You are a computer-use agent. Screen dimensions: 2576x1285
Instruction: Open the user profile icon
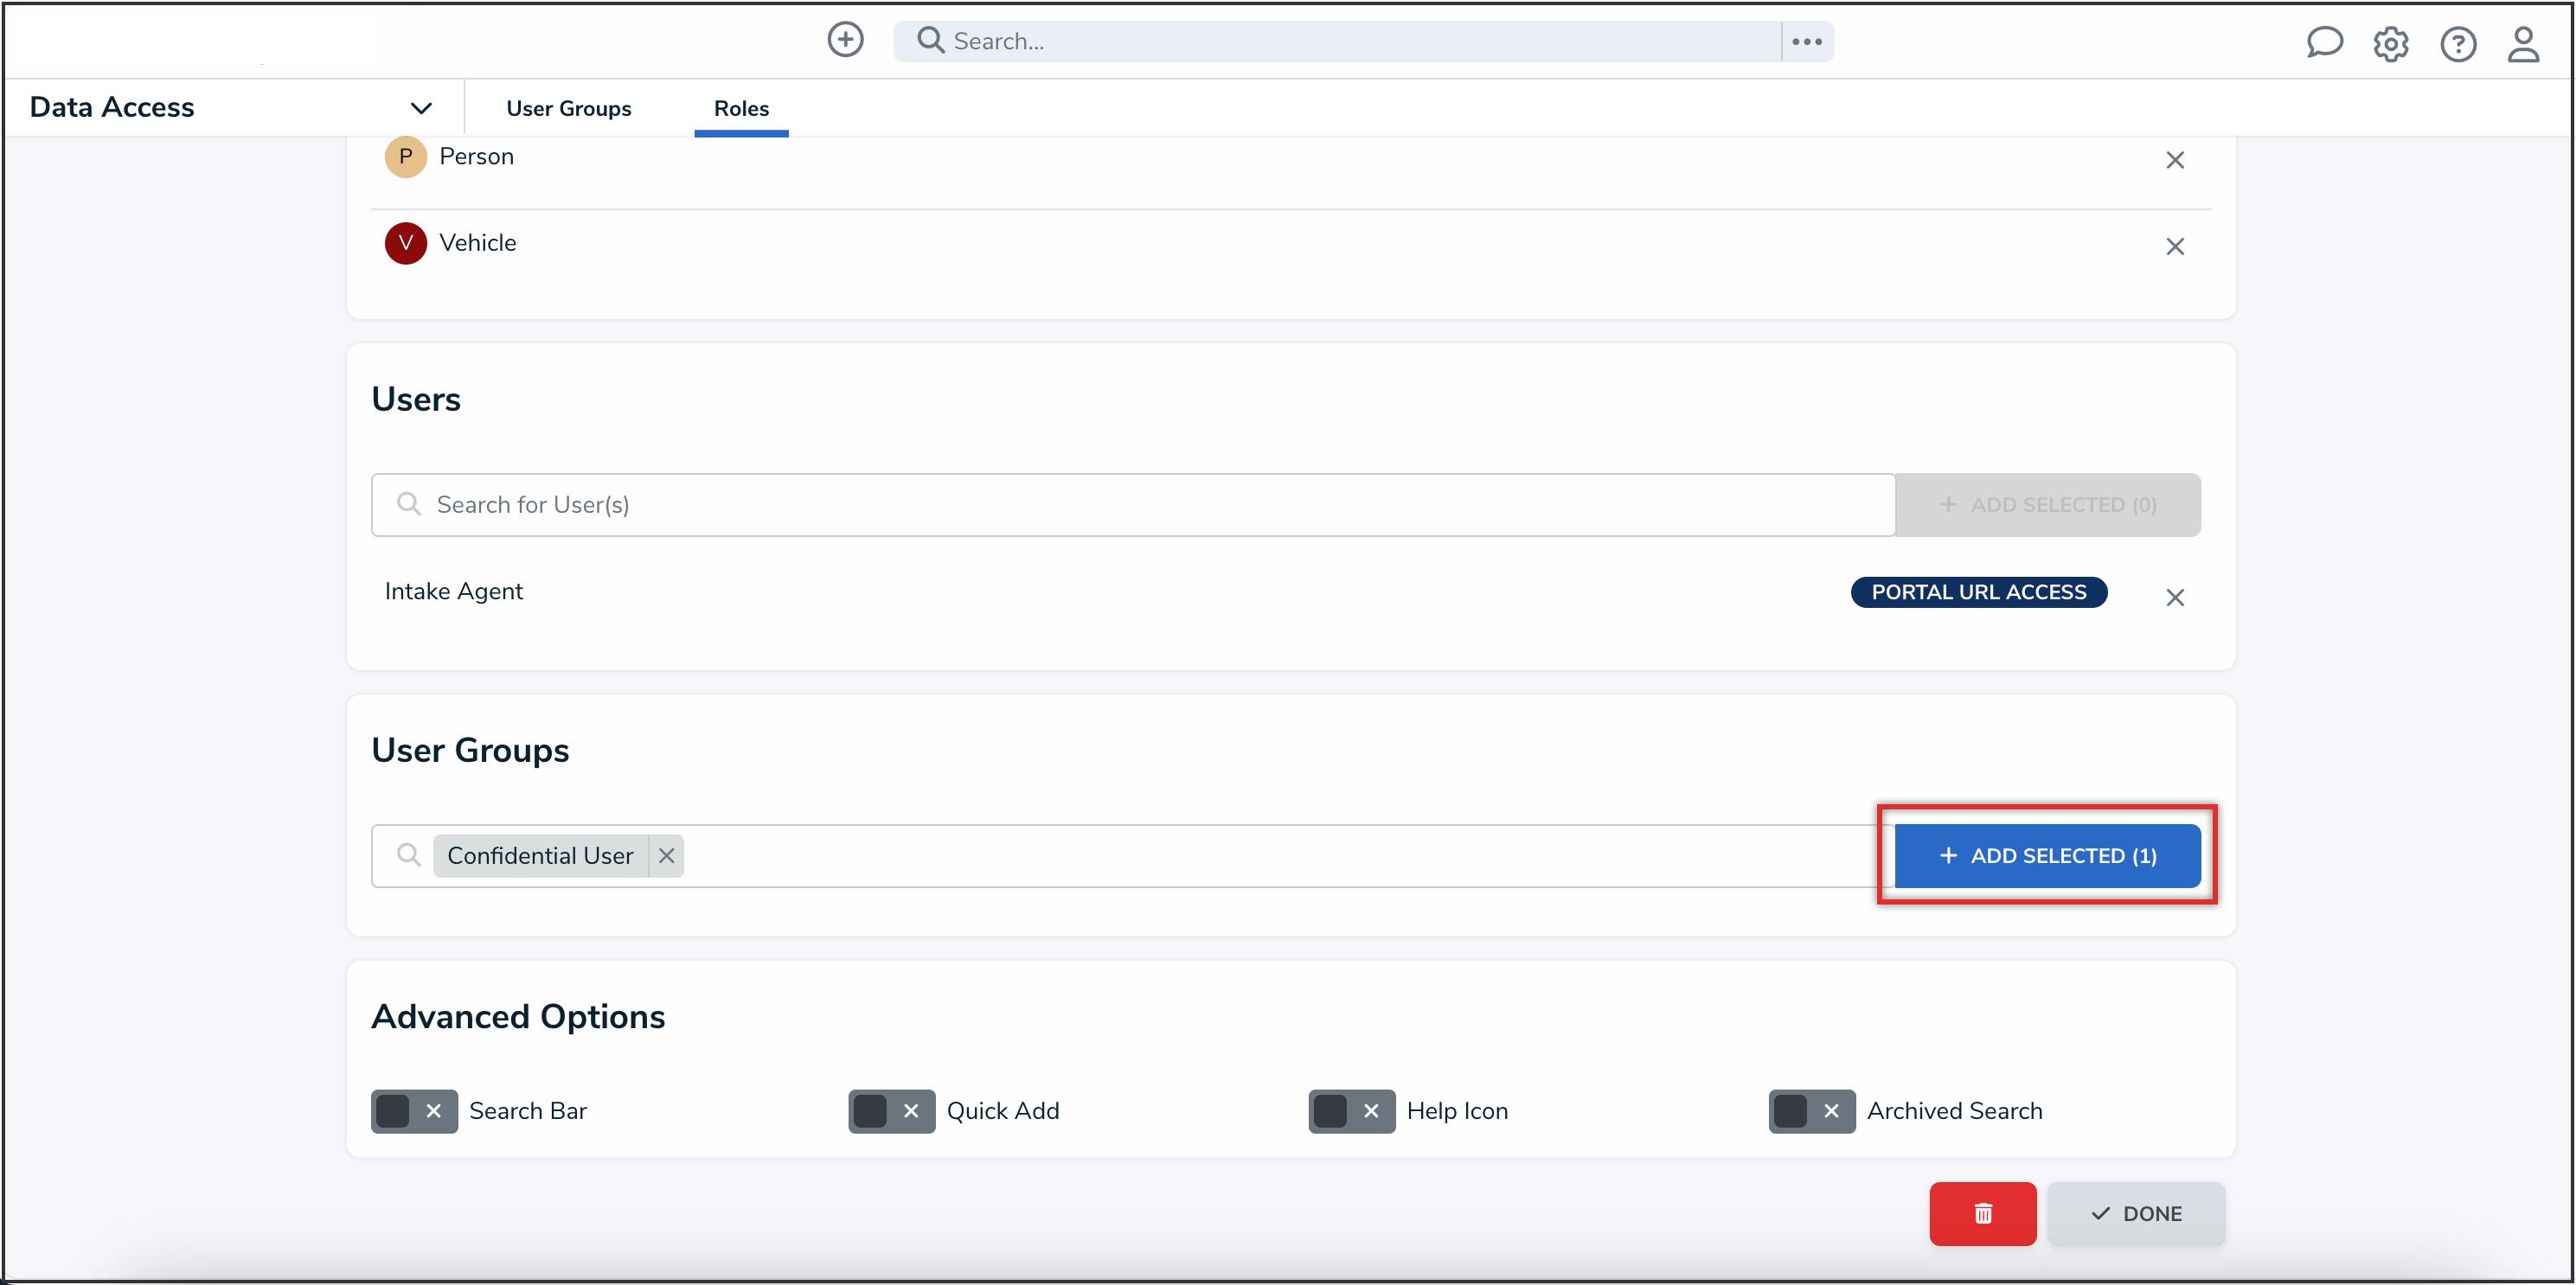(x=2524, y=45)
